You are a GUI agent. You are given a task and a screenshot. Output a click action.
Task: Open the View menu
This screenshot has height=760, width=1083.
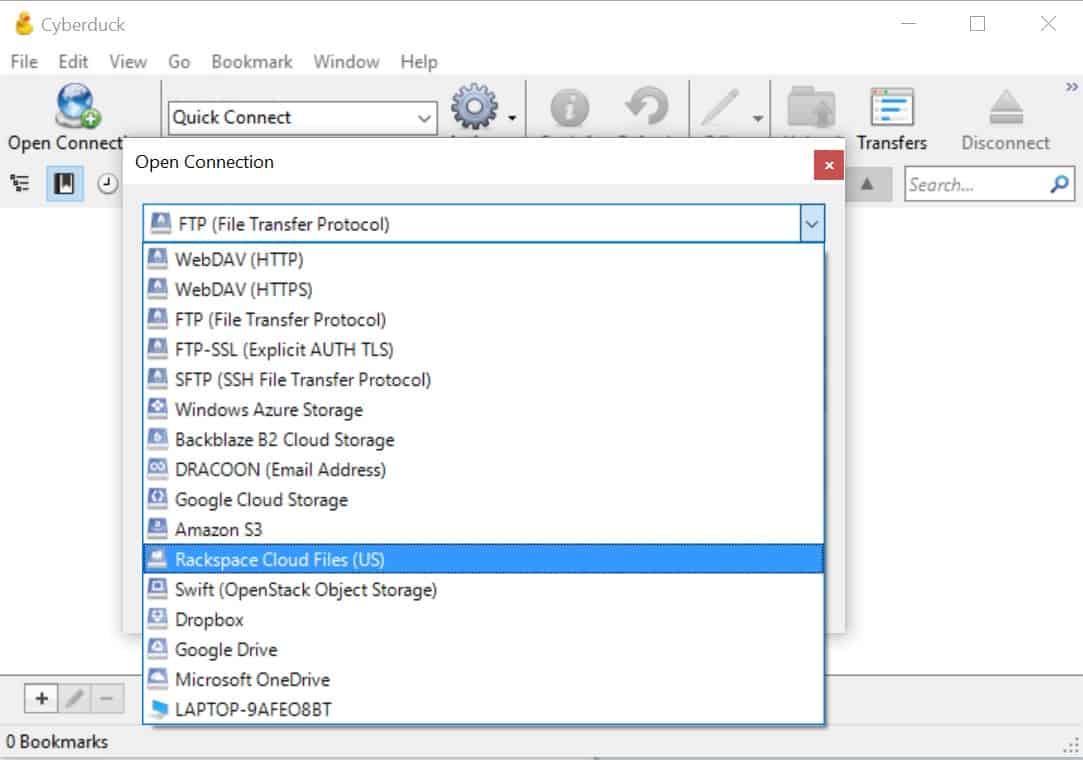[128, 61]
